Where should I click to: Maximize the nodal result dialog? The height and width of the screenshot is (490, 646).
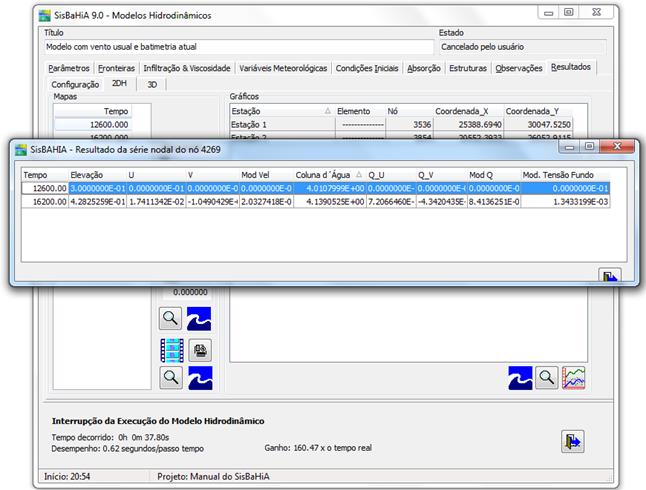(590, 146)
